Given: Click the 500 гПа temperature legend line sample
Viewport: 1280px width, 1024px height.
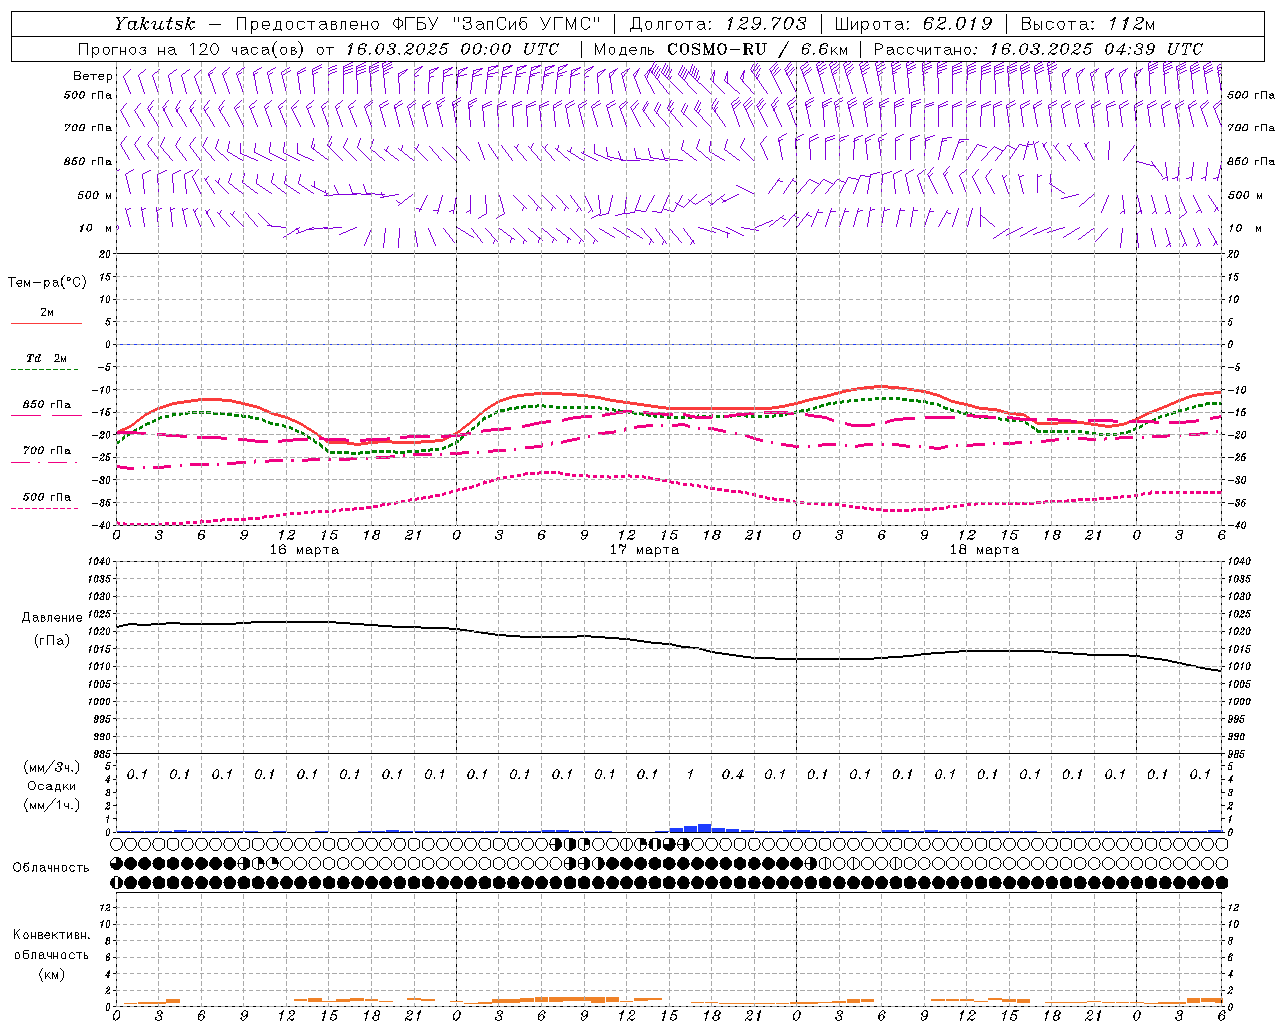Looking at the screenshot, I should tap(46, 508).
